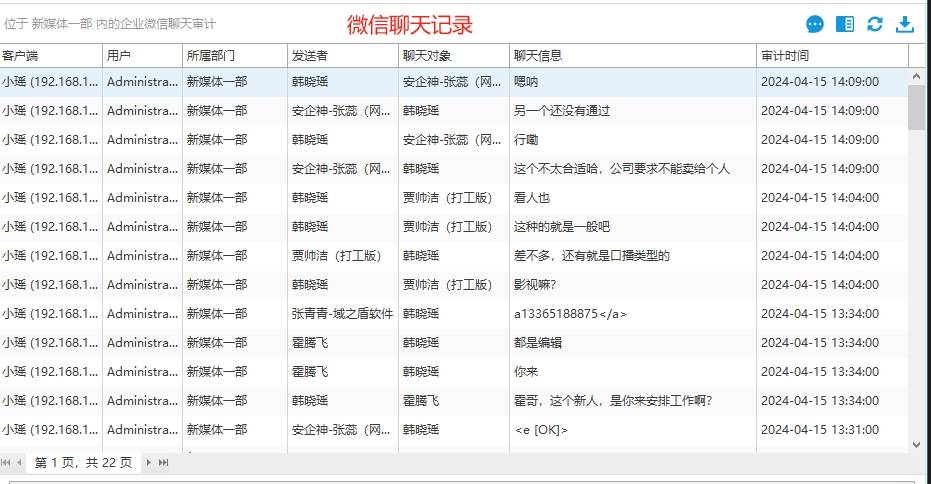Viewport: 931px width, 484px height.
Task: Jump to last page of results
Action: pos(163,463)
